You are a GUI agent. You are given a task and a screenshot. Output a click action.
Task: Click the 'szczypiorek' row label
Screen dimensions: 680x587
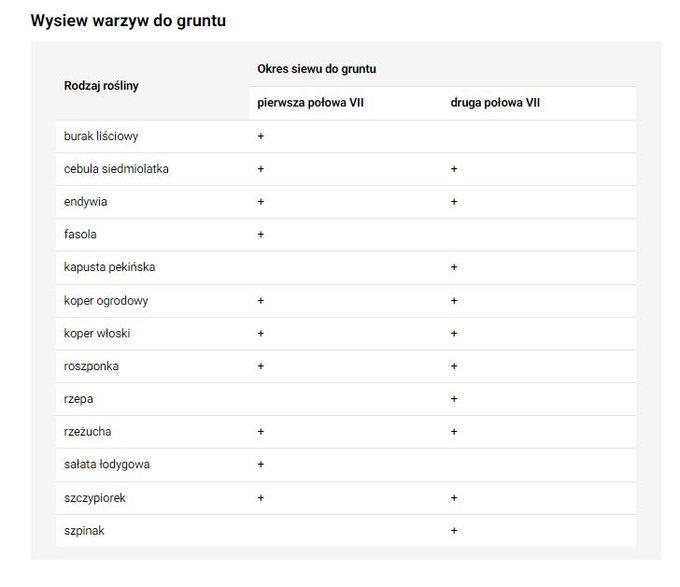(x=95, y=498)
